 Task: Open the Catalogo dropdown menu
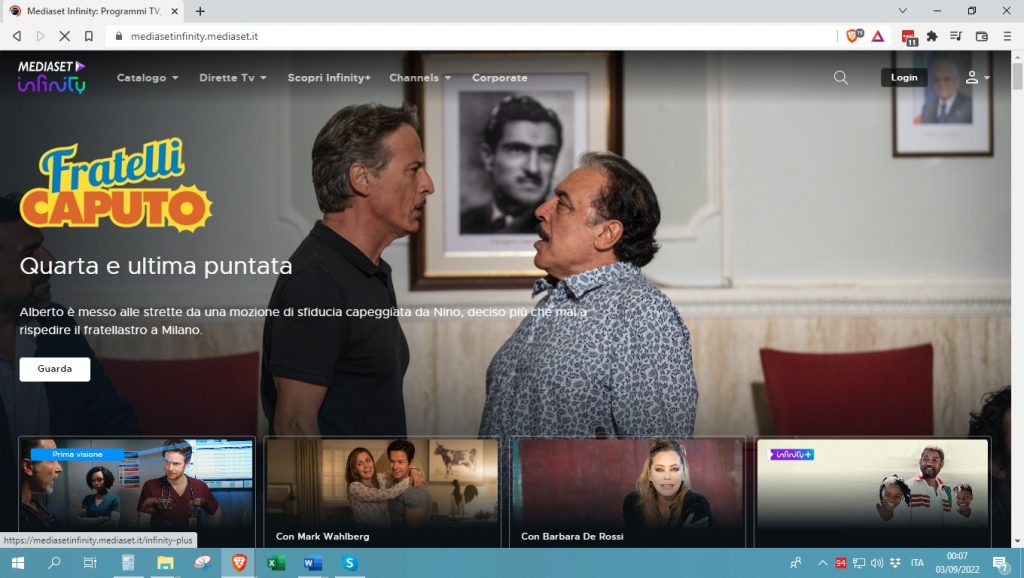point(146,77)
